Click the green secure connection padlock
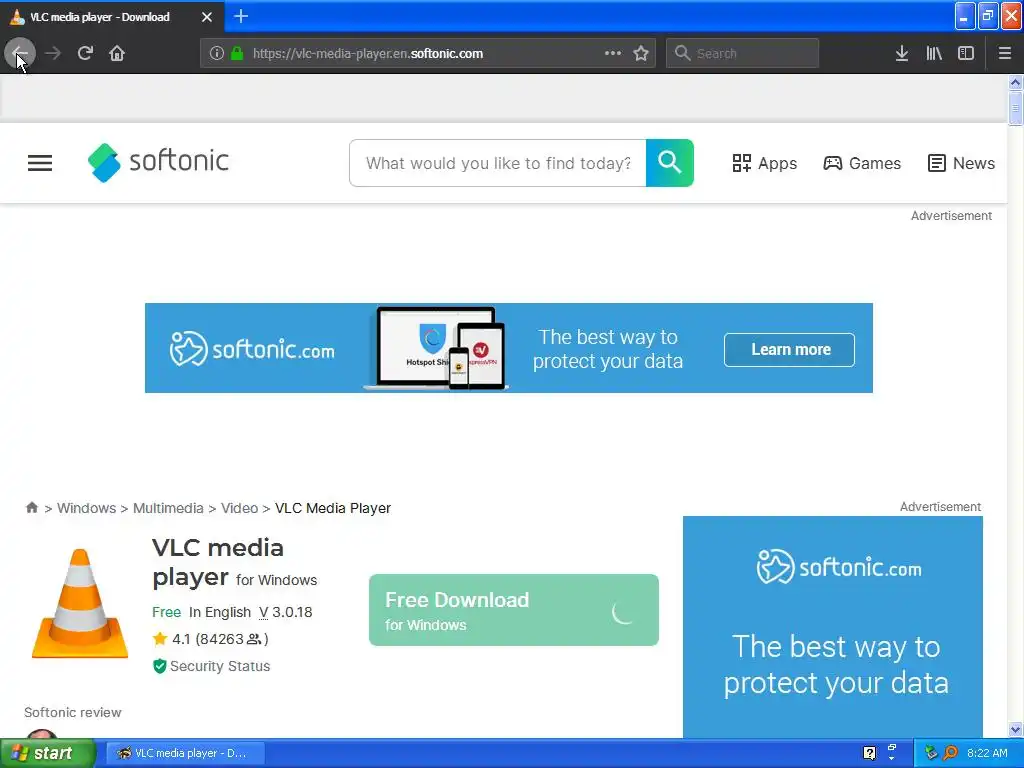This screenshot has width=1024, height=768. coord(237,54)
